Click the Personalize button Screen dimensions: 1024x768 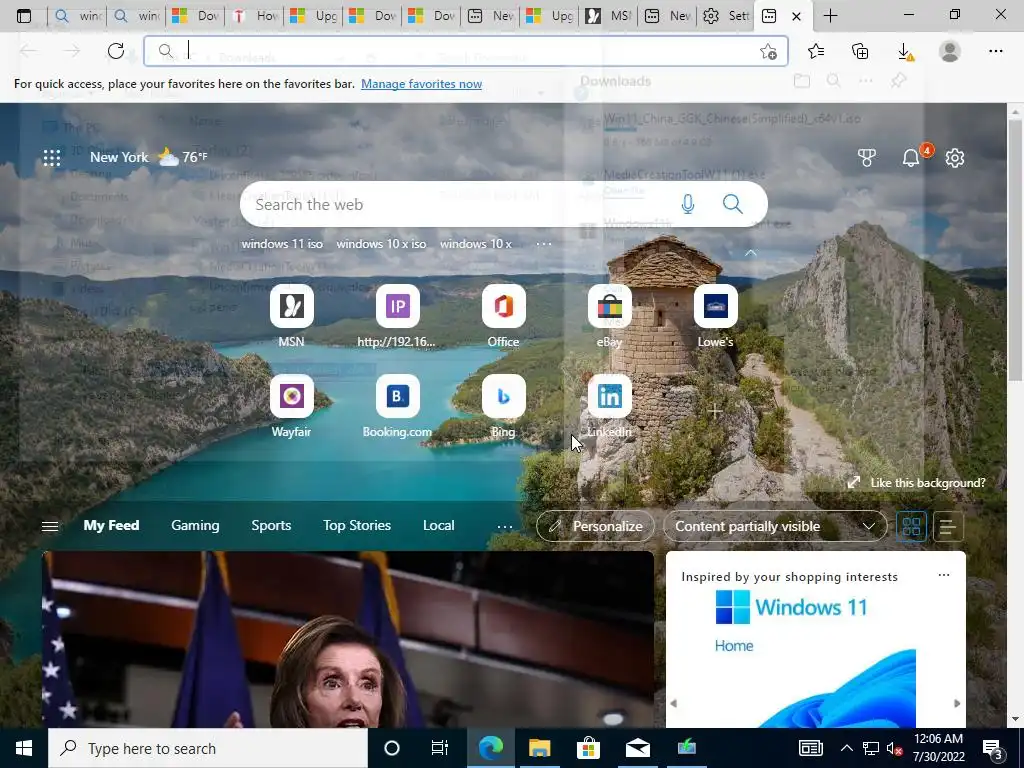click(x=595, y=526)
